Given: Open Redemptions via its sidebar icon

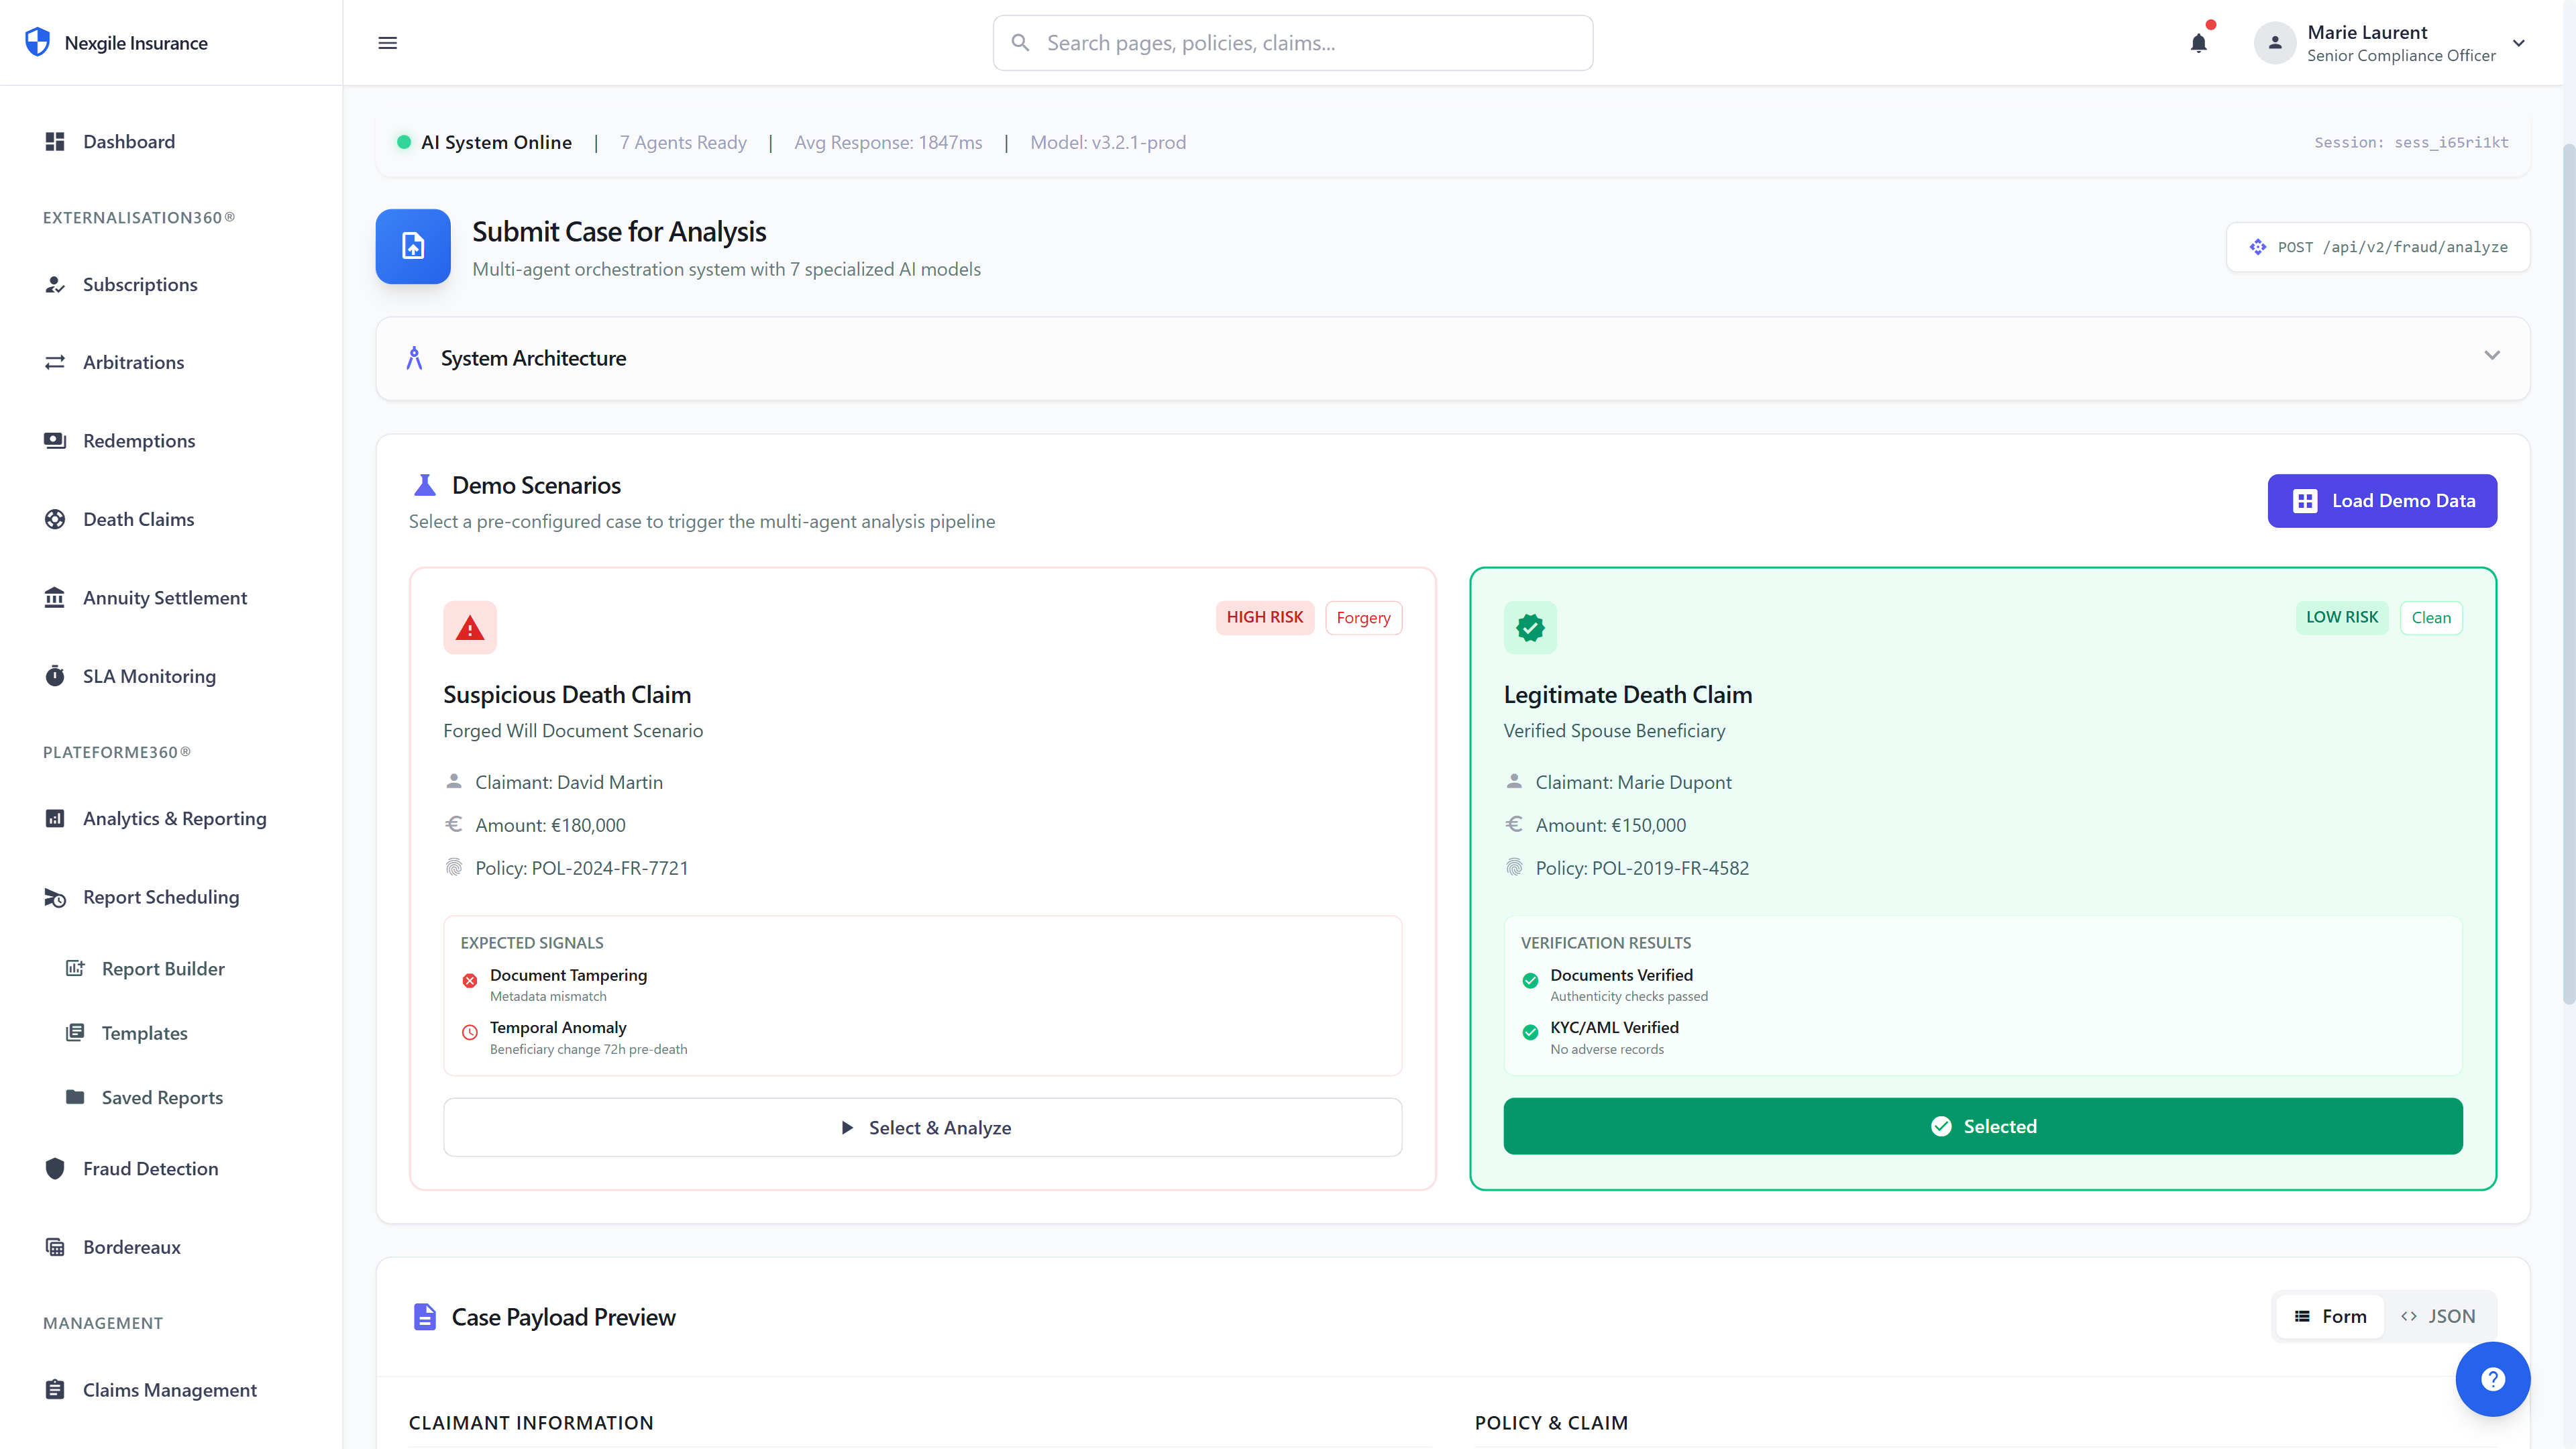Looking at the screenshot, I should (55, 440).
